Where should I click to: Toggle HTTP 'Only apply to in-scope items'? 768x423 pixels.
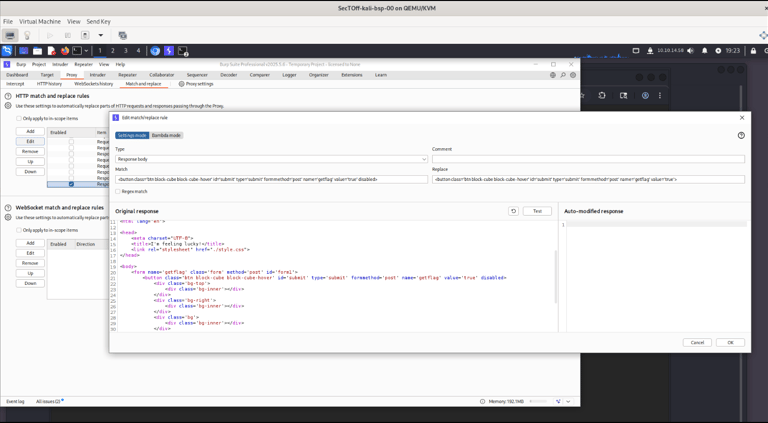coord(18,118)
